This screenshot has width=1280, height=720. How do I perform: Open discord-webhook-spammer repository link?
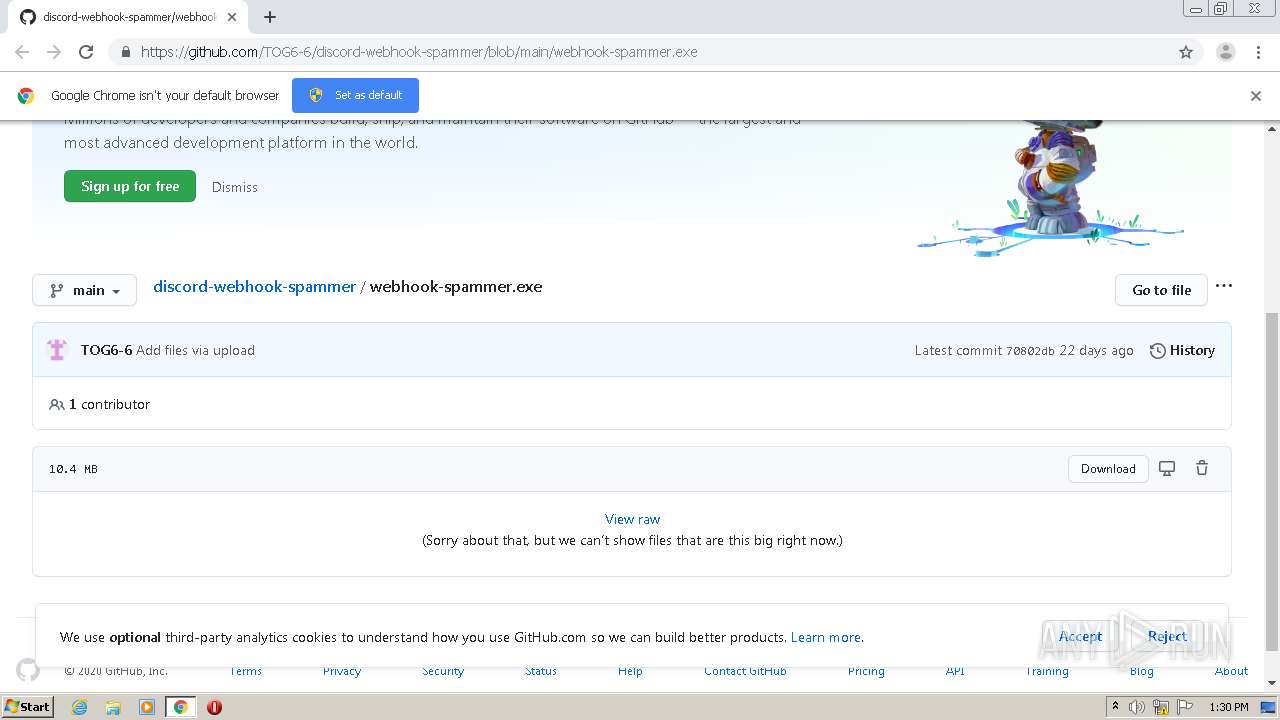pos(254,286)
